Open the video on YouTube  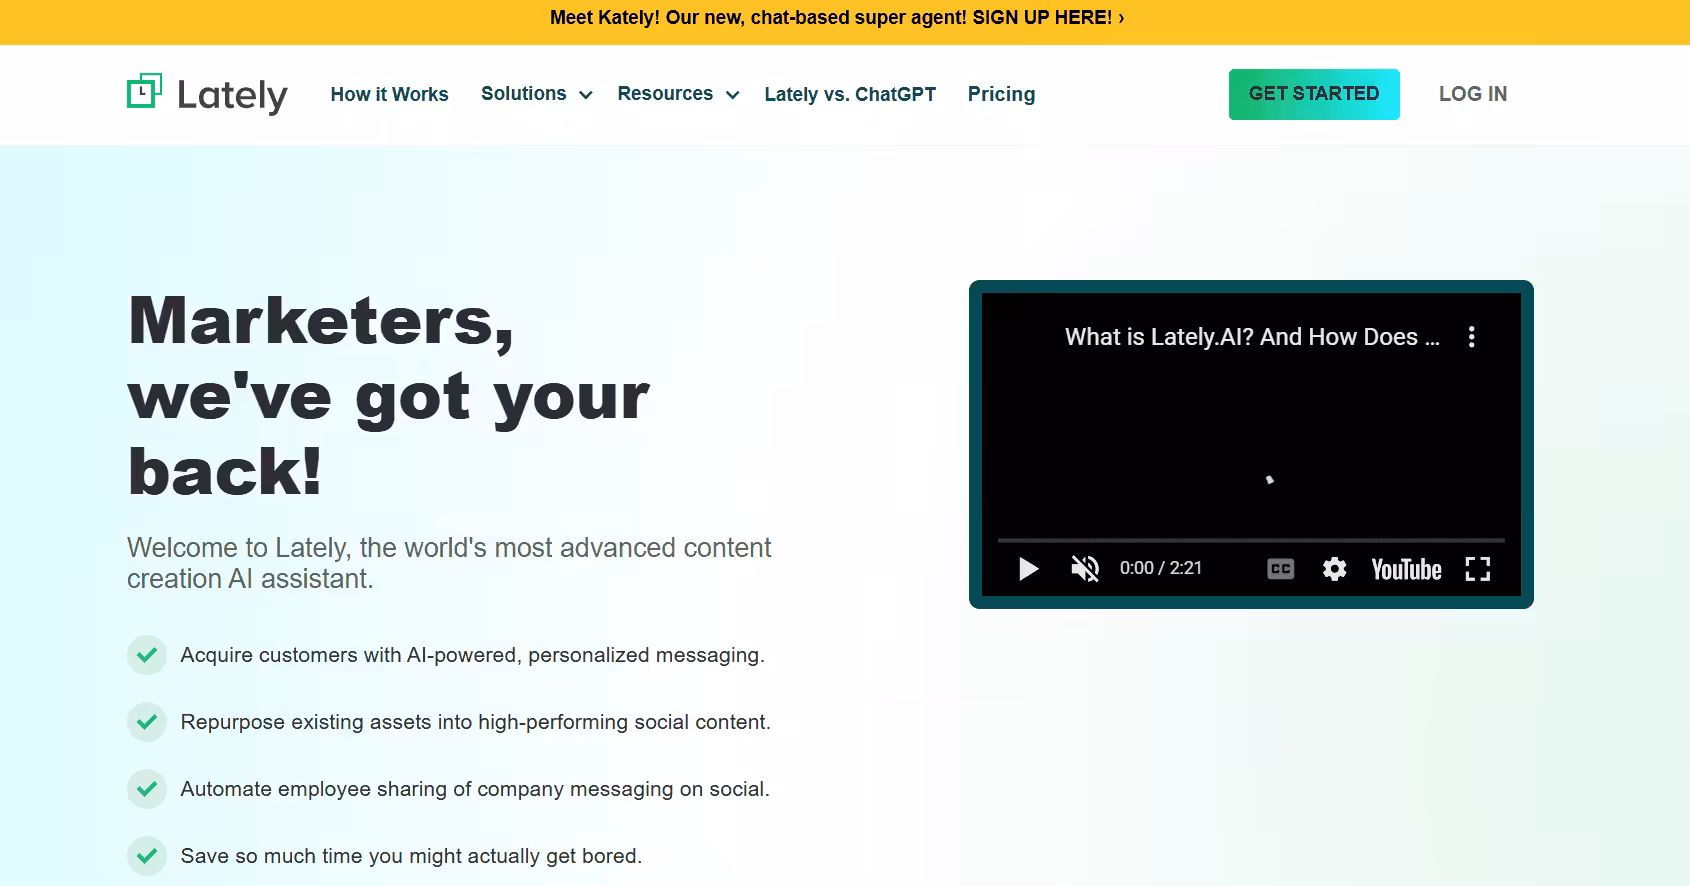click(x=1406, y=569)
